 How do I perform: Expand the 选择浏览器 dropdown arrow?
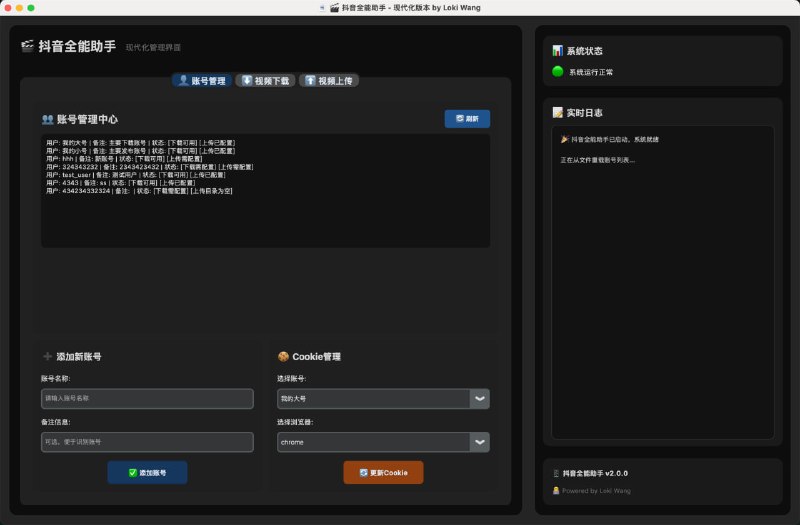(480, 441)
